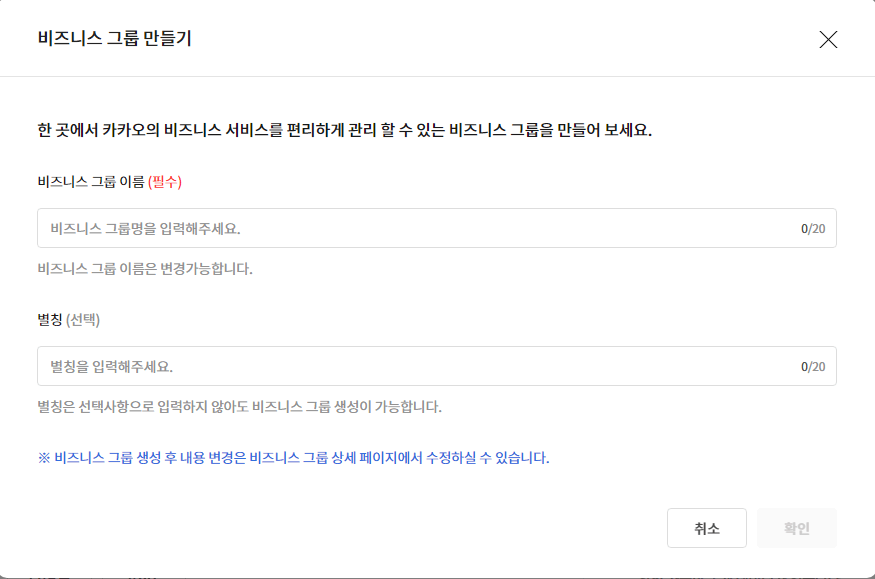The image size is (875, 579).
Task: Click the empty area beside the 취소 button
Action: (550, 528)
